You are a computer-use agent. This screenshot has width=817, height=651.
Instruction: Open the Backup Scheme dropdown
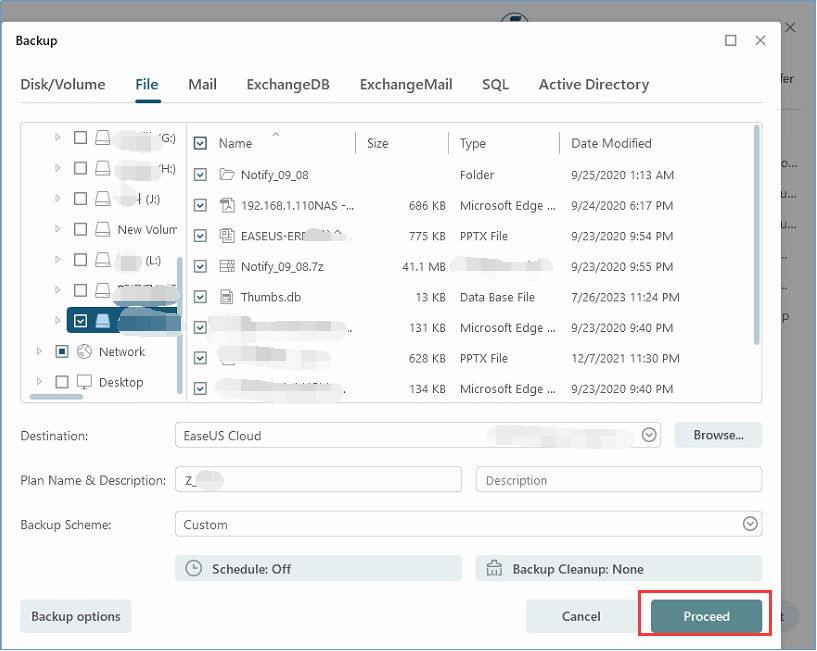click(x=750, y=524)
